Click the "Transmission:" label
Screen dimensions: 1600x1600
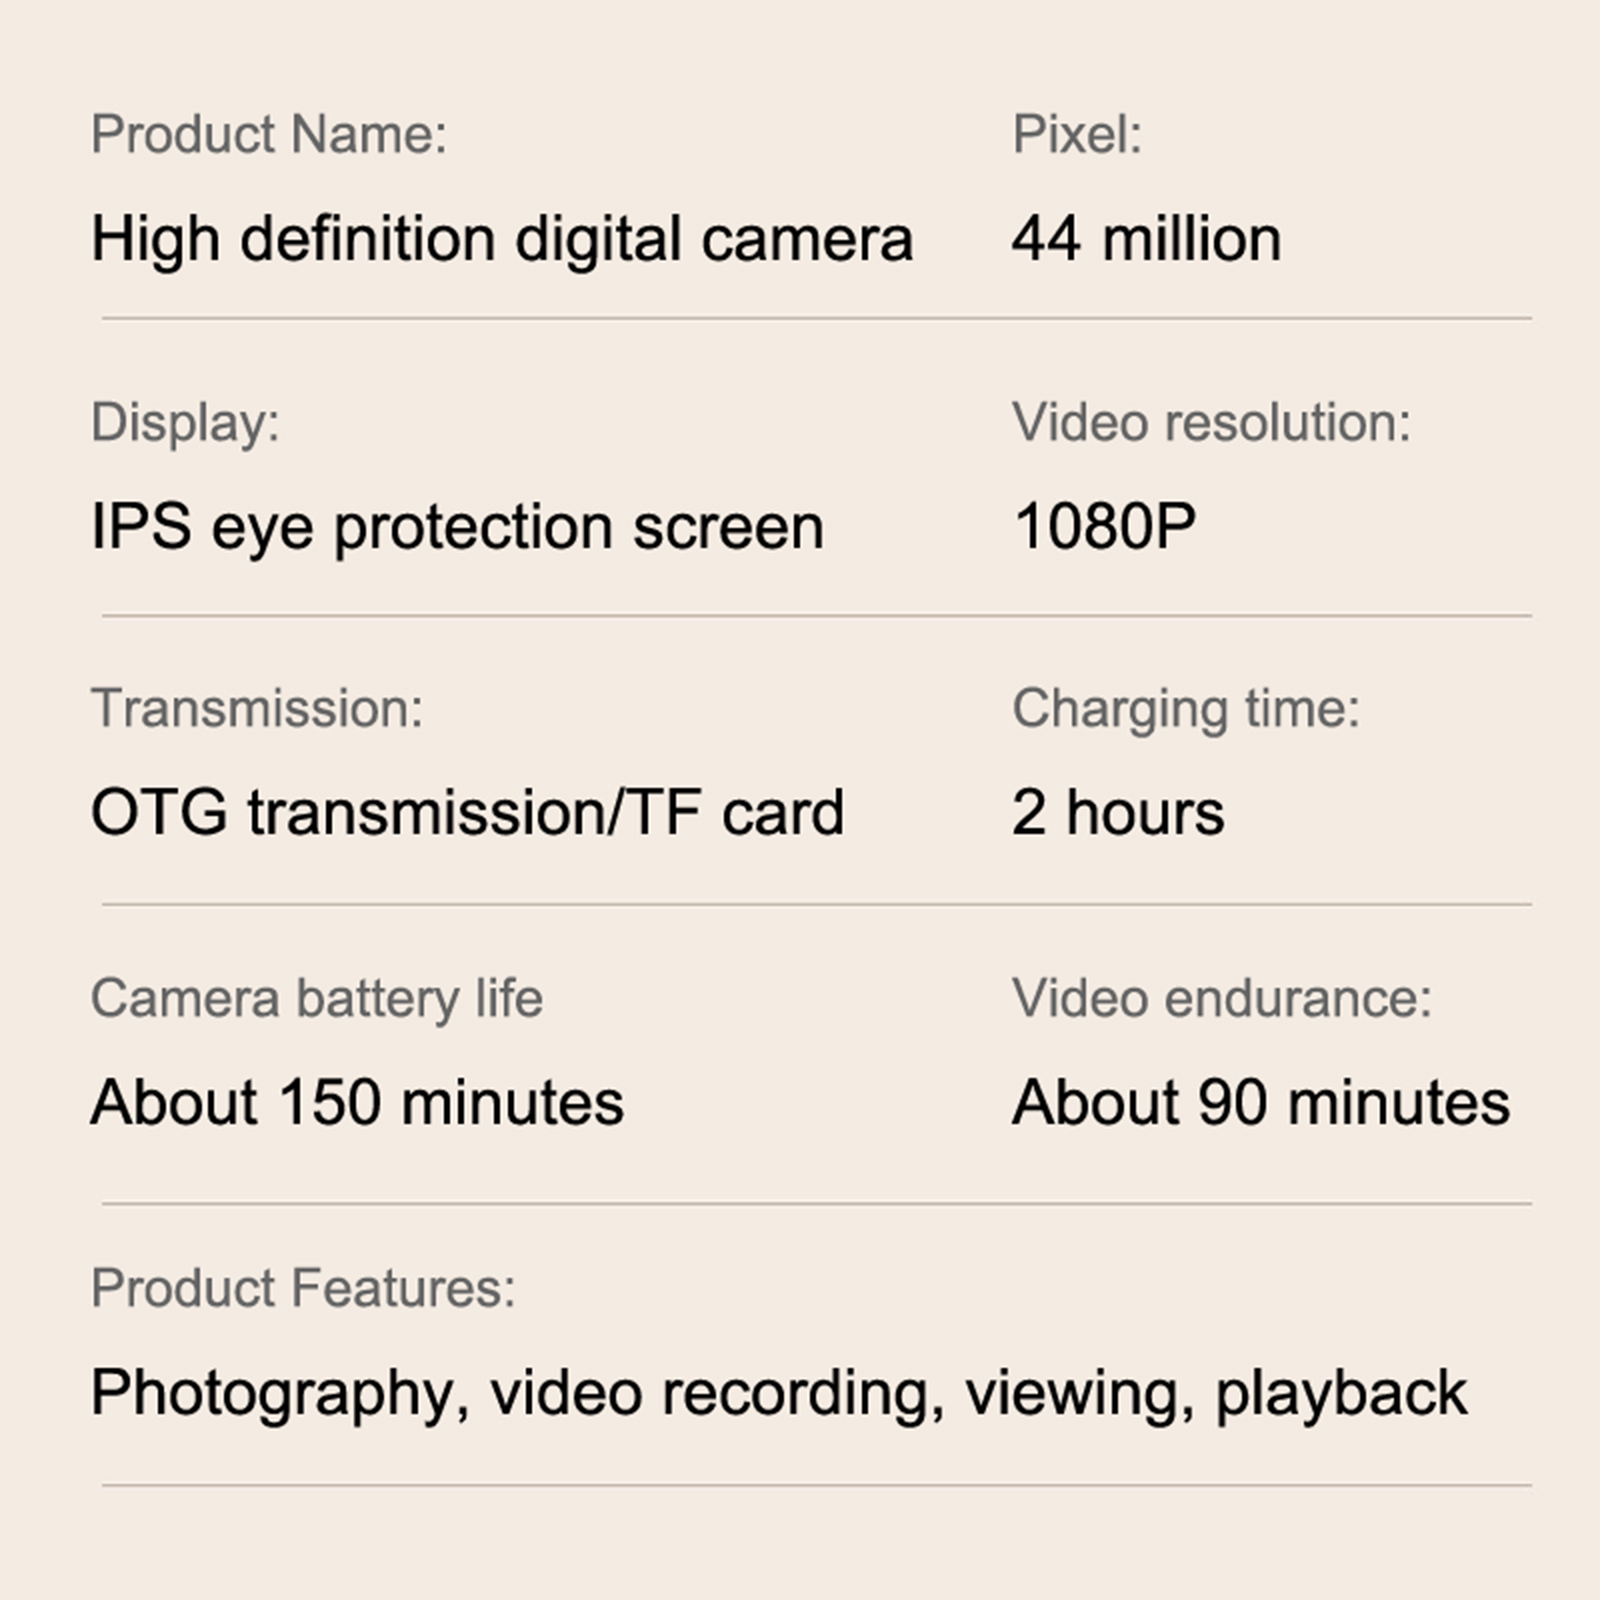coord(257,709)
